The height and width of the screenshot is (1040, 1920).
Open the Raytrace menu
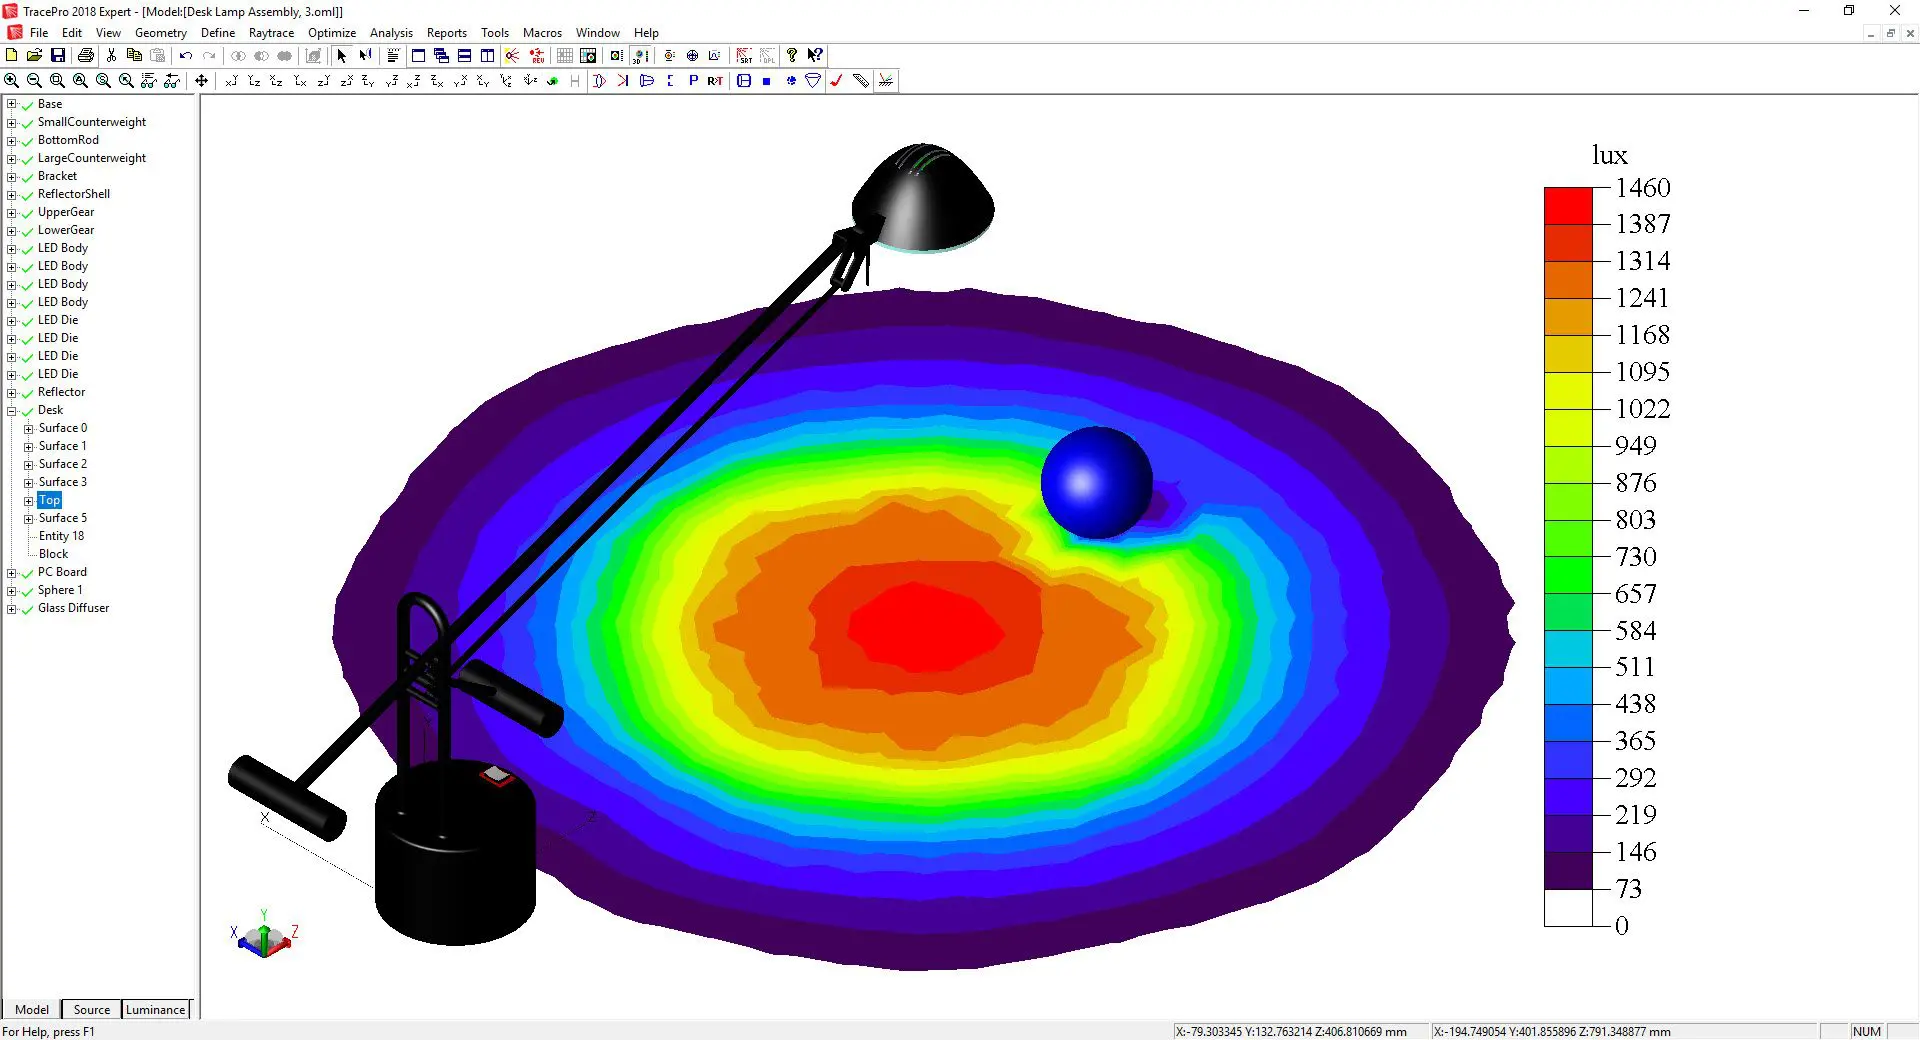coord(271,33)
